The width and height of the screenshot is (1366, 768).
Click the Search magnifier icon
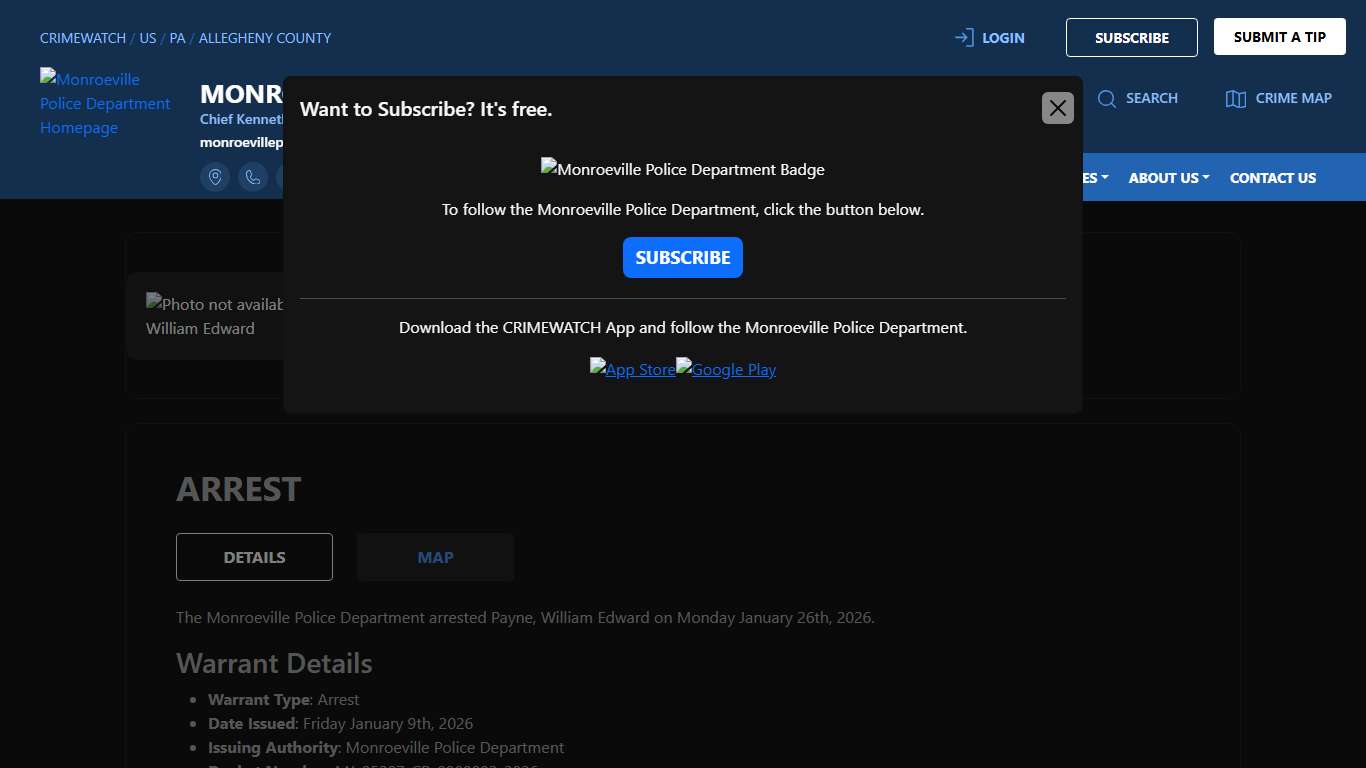coord(1107,98)
